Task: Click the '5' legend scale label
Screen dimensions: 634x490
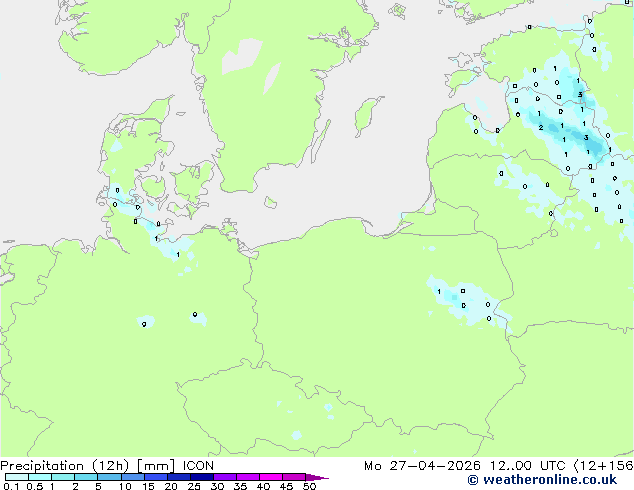Action: click(x=98, y=486)
